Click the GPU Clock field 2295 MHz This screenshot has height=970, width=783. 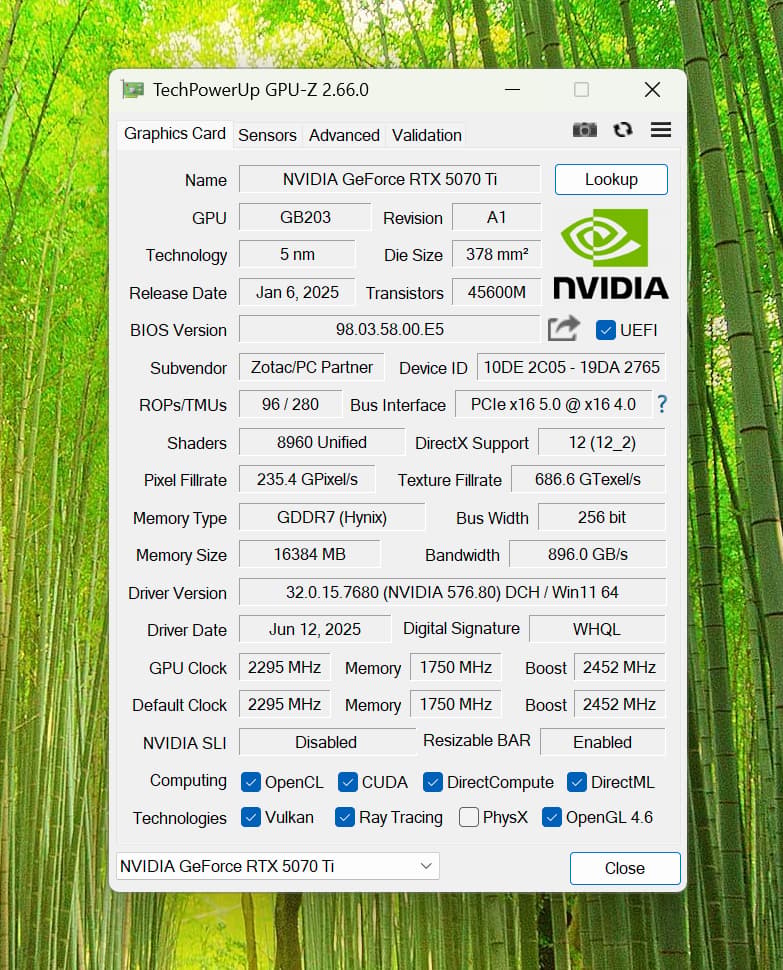tap(285, 667)
